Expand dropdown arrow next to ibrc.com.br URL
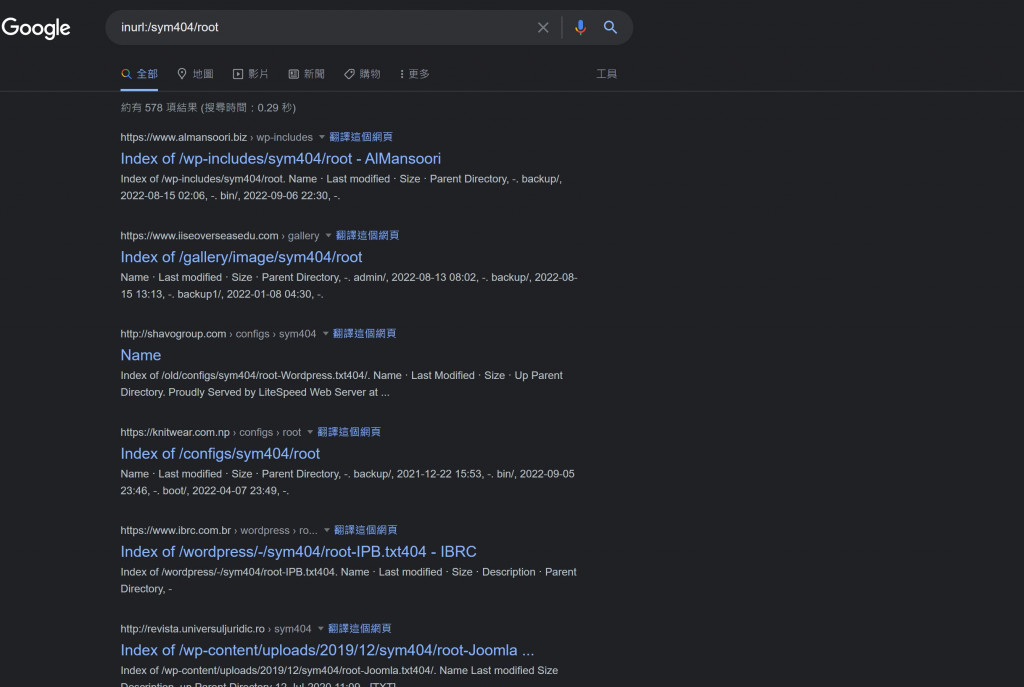 (x=327, y=530)
